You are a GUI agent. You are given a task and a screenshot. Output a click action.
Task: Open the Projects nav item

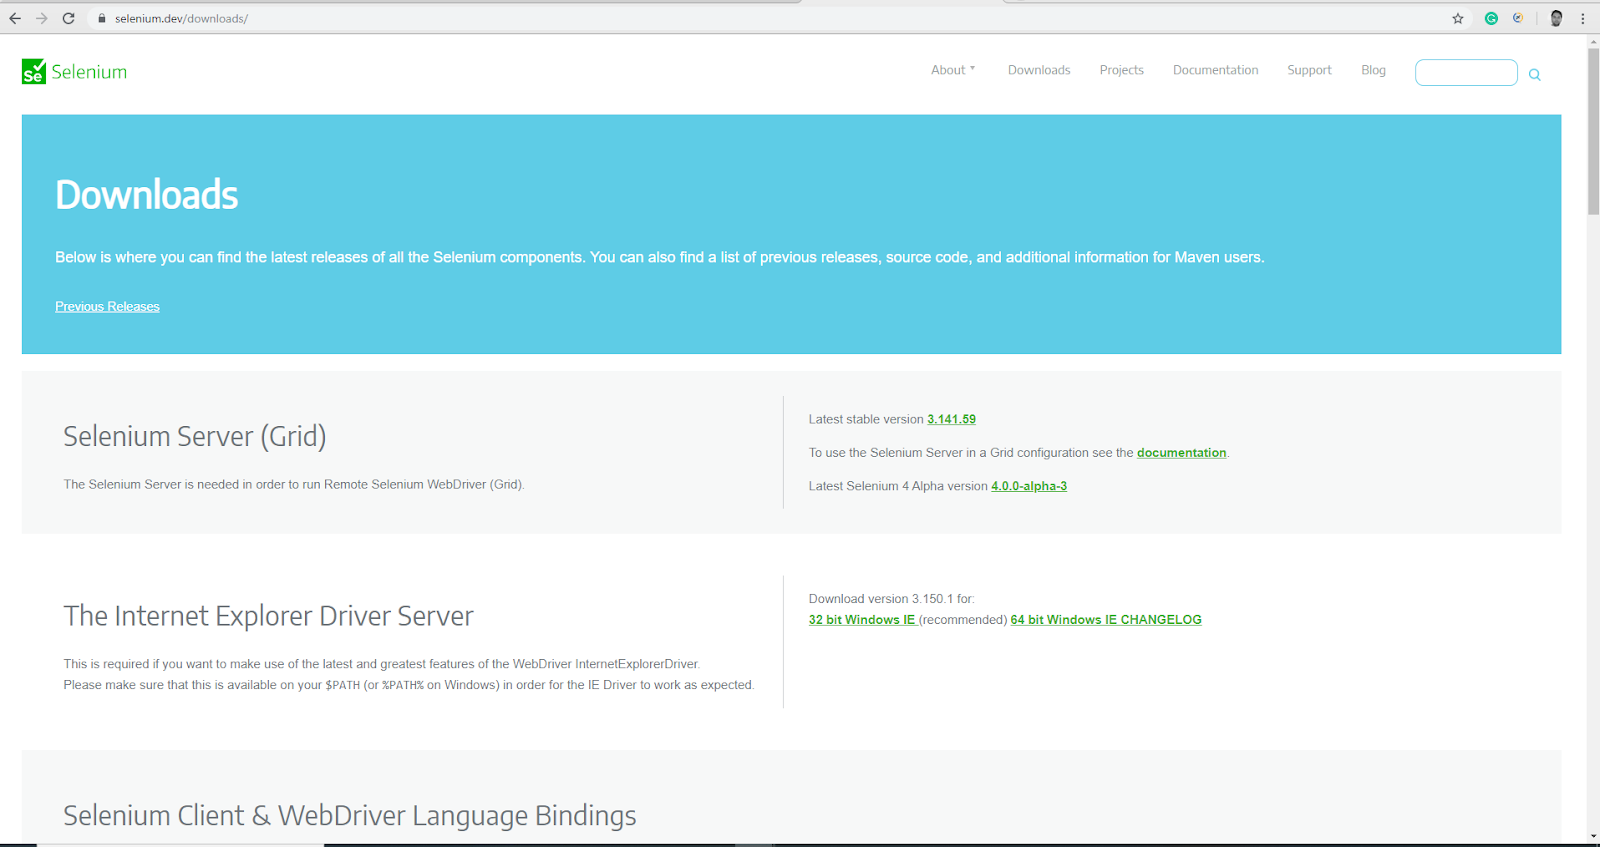pyautogui.click(x=1121, y=70)
